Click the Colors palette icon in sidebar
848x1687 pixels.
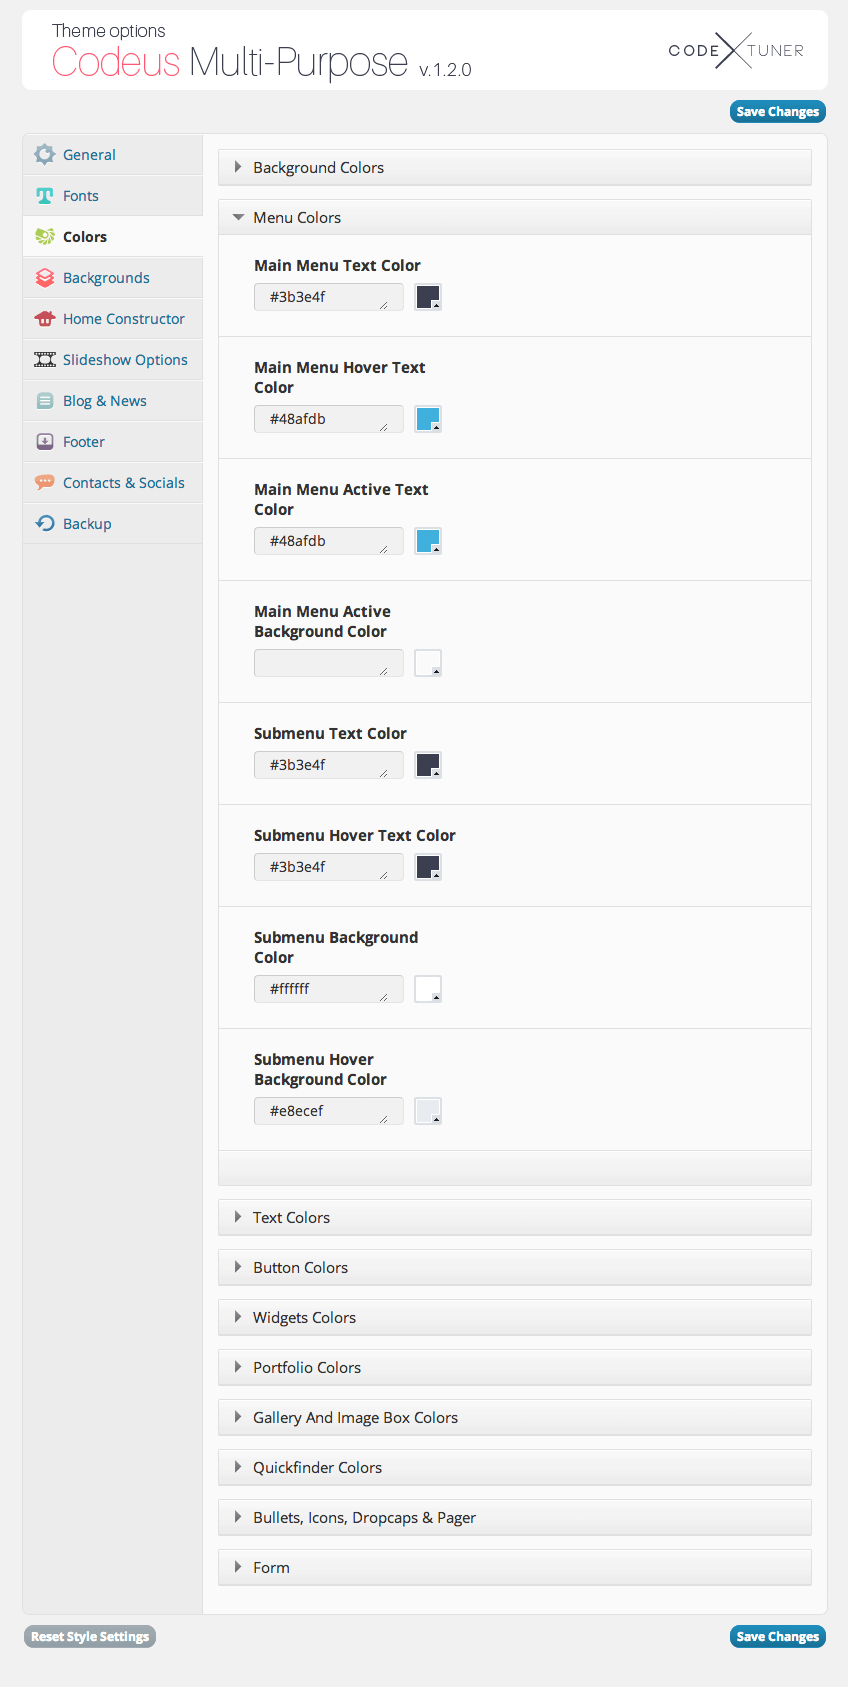coord(45,236)
